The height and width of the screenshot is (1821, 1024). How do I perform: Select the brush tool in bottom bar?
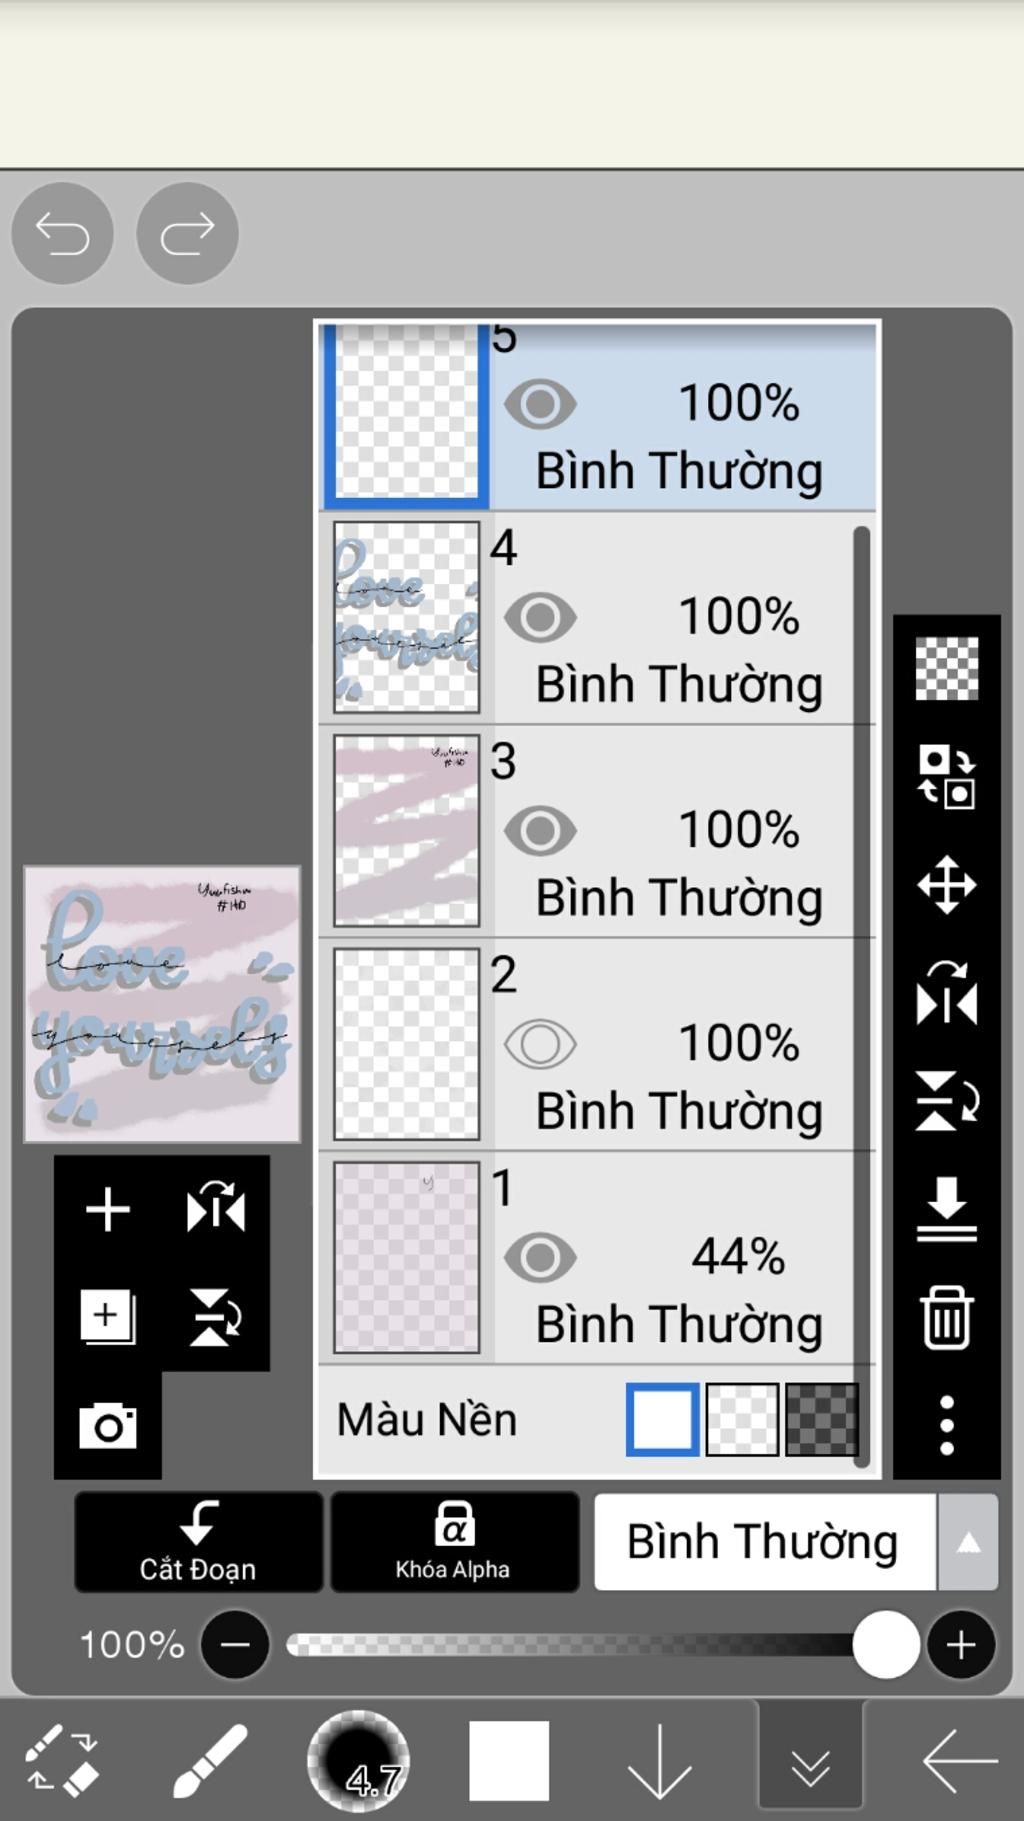tap(210, 1761)
